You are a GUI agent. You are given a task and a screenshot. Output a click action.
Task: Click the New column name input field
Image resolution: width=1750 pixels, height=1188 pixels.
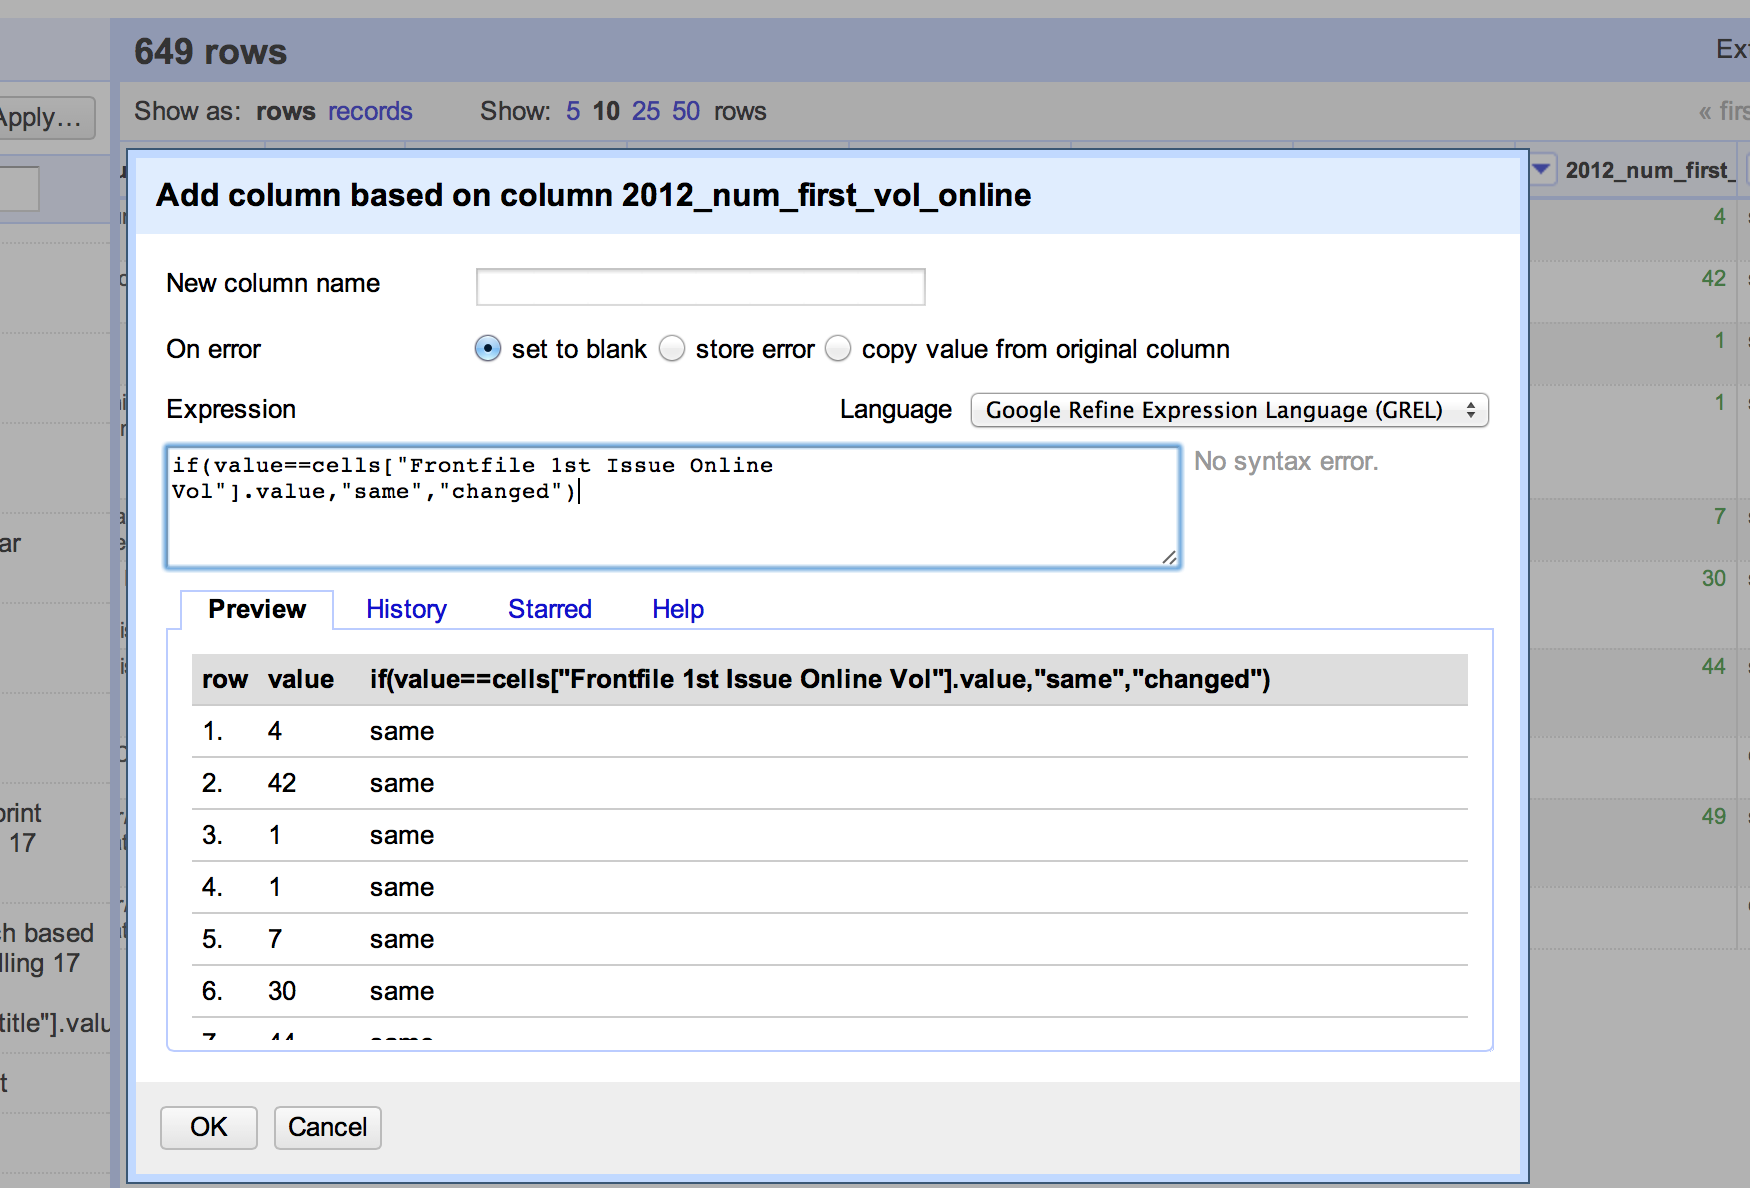[700, 287]
